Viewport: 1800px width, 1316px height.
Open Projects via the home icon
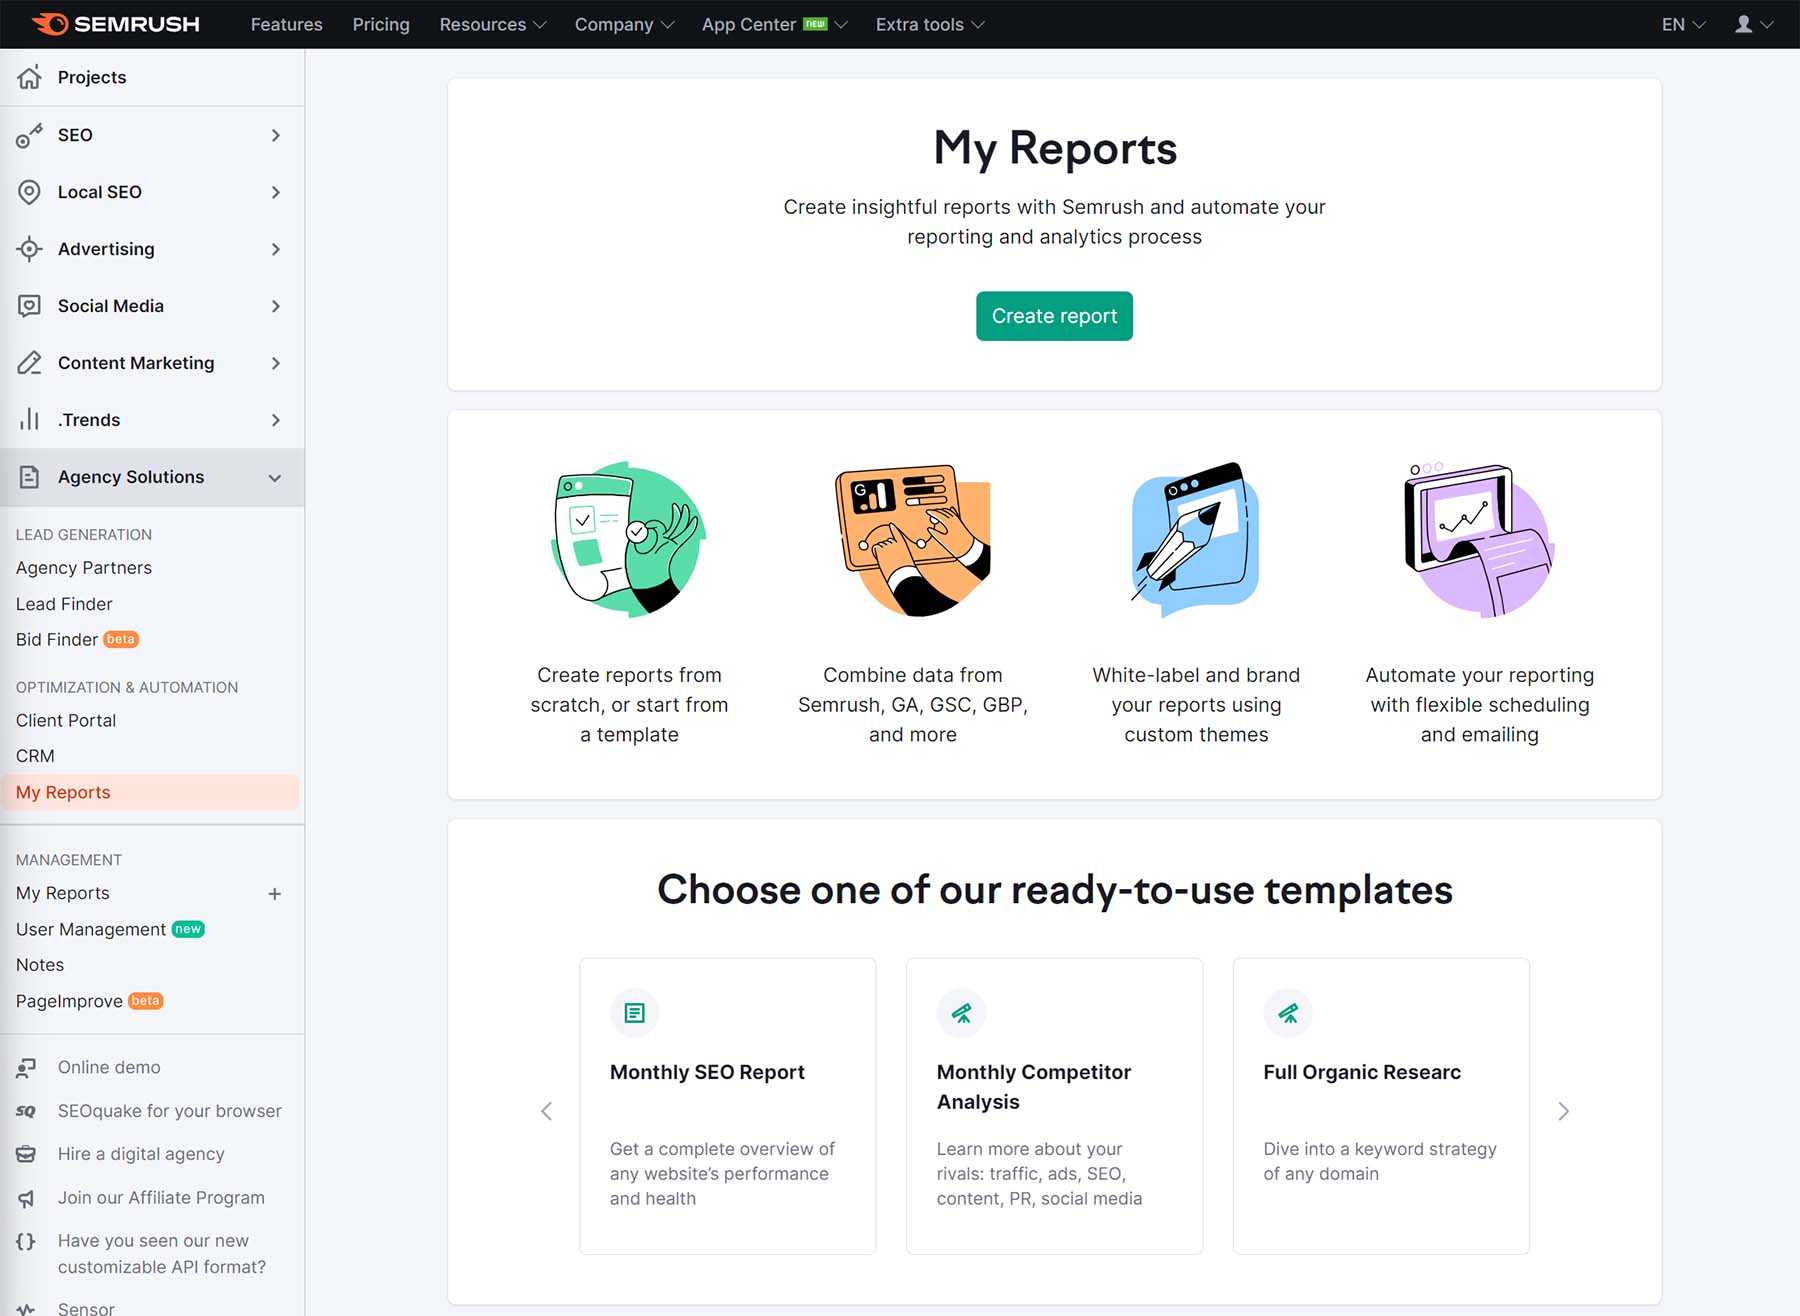(30, 77)
